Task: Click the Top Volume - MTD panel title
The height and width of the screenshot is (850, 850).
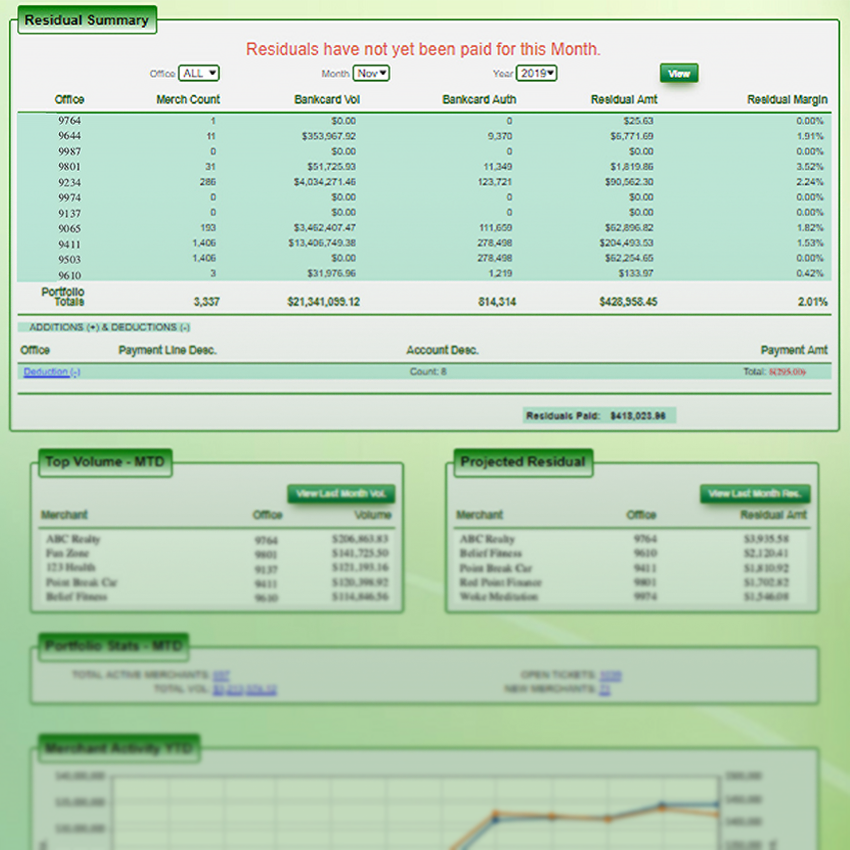Action: pyautogui.click(x=105, y=462)
